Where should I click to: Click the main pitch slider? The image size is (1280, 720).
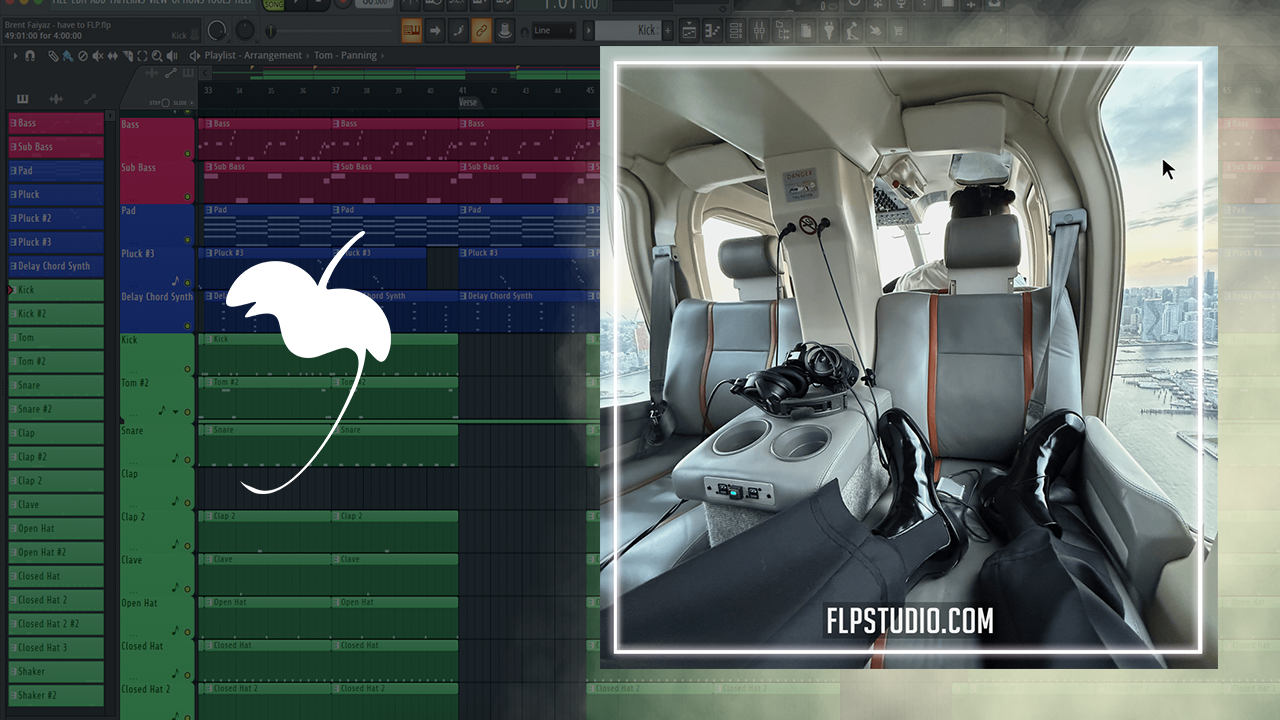point(244,30)
